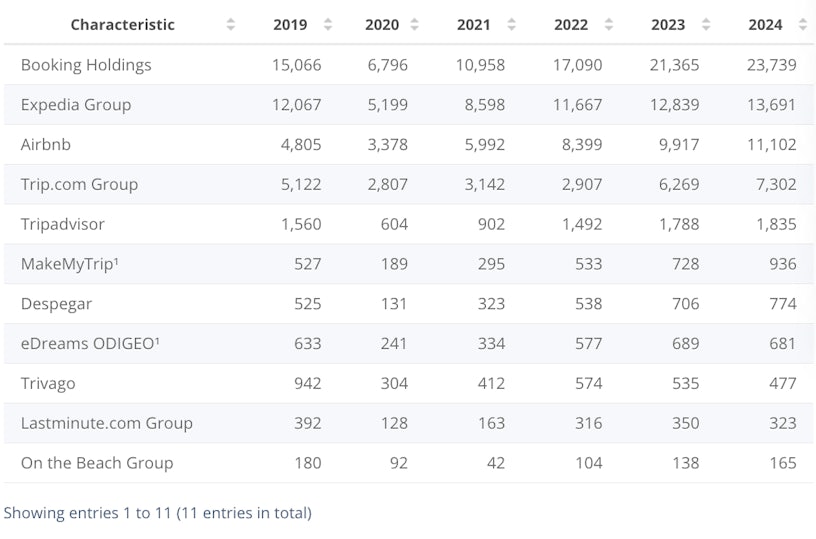
Task: Click Trivago 2024 value 477
Action: pos(783,383)
